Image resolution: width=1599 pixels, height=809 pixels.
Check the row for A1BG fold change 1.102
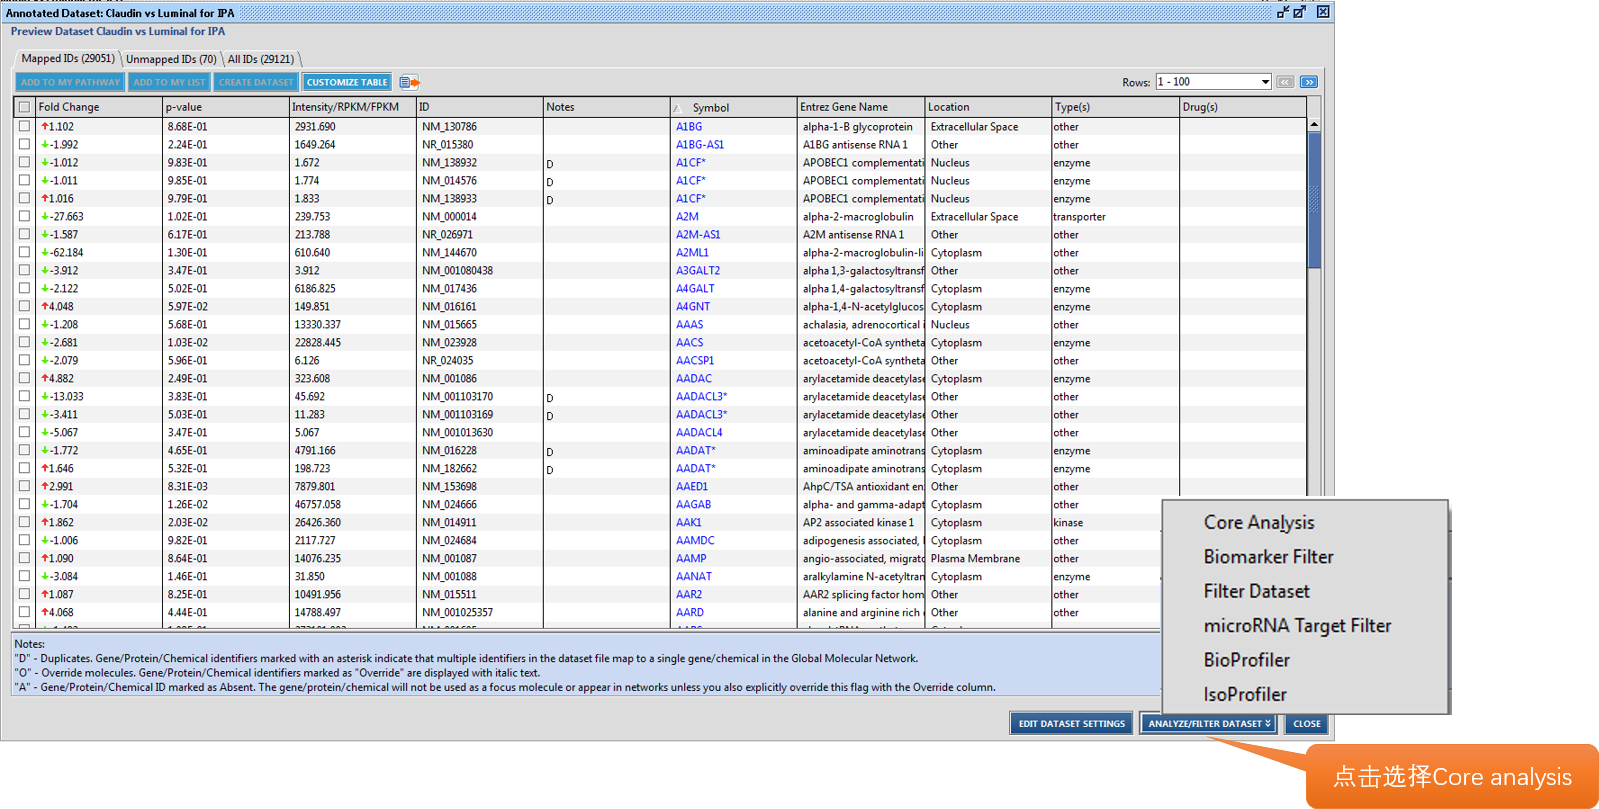24,126
